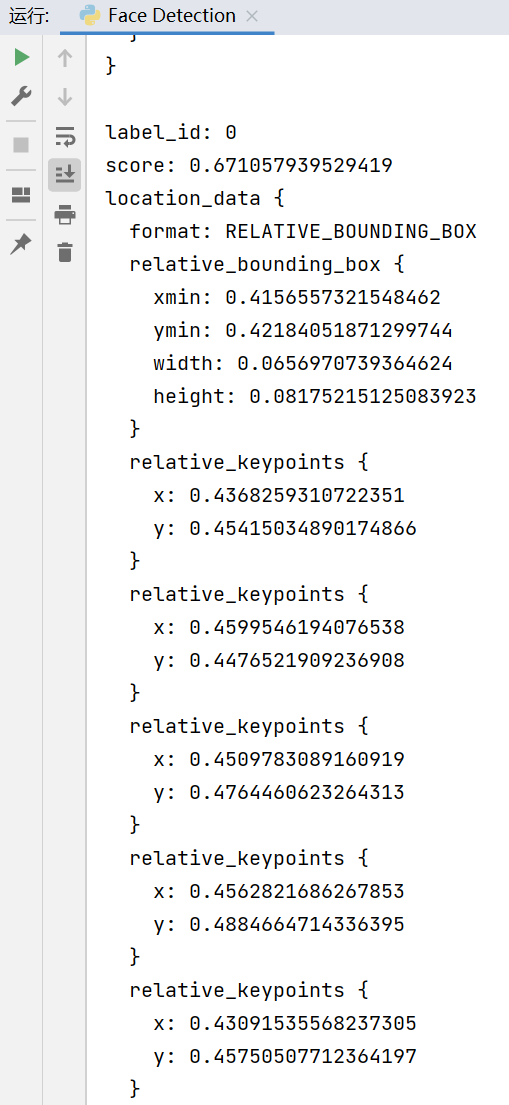509x1105 pixels.
Task: Click the Print output printer icon
Action: [x=65, y=214]
